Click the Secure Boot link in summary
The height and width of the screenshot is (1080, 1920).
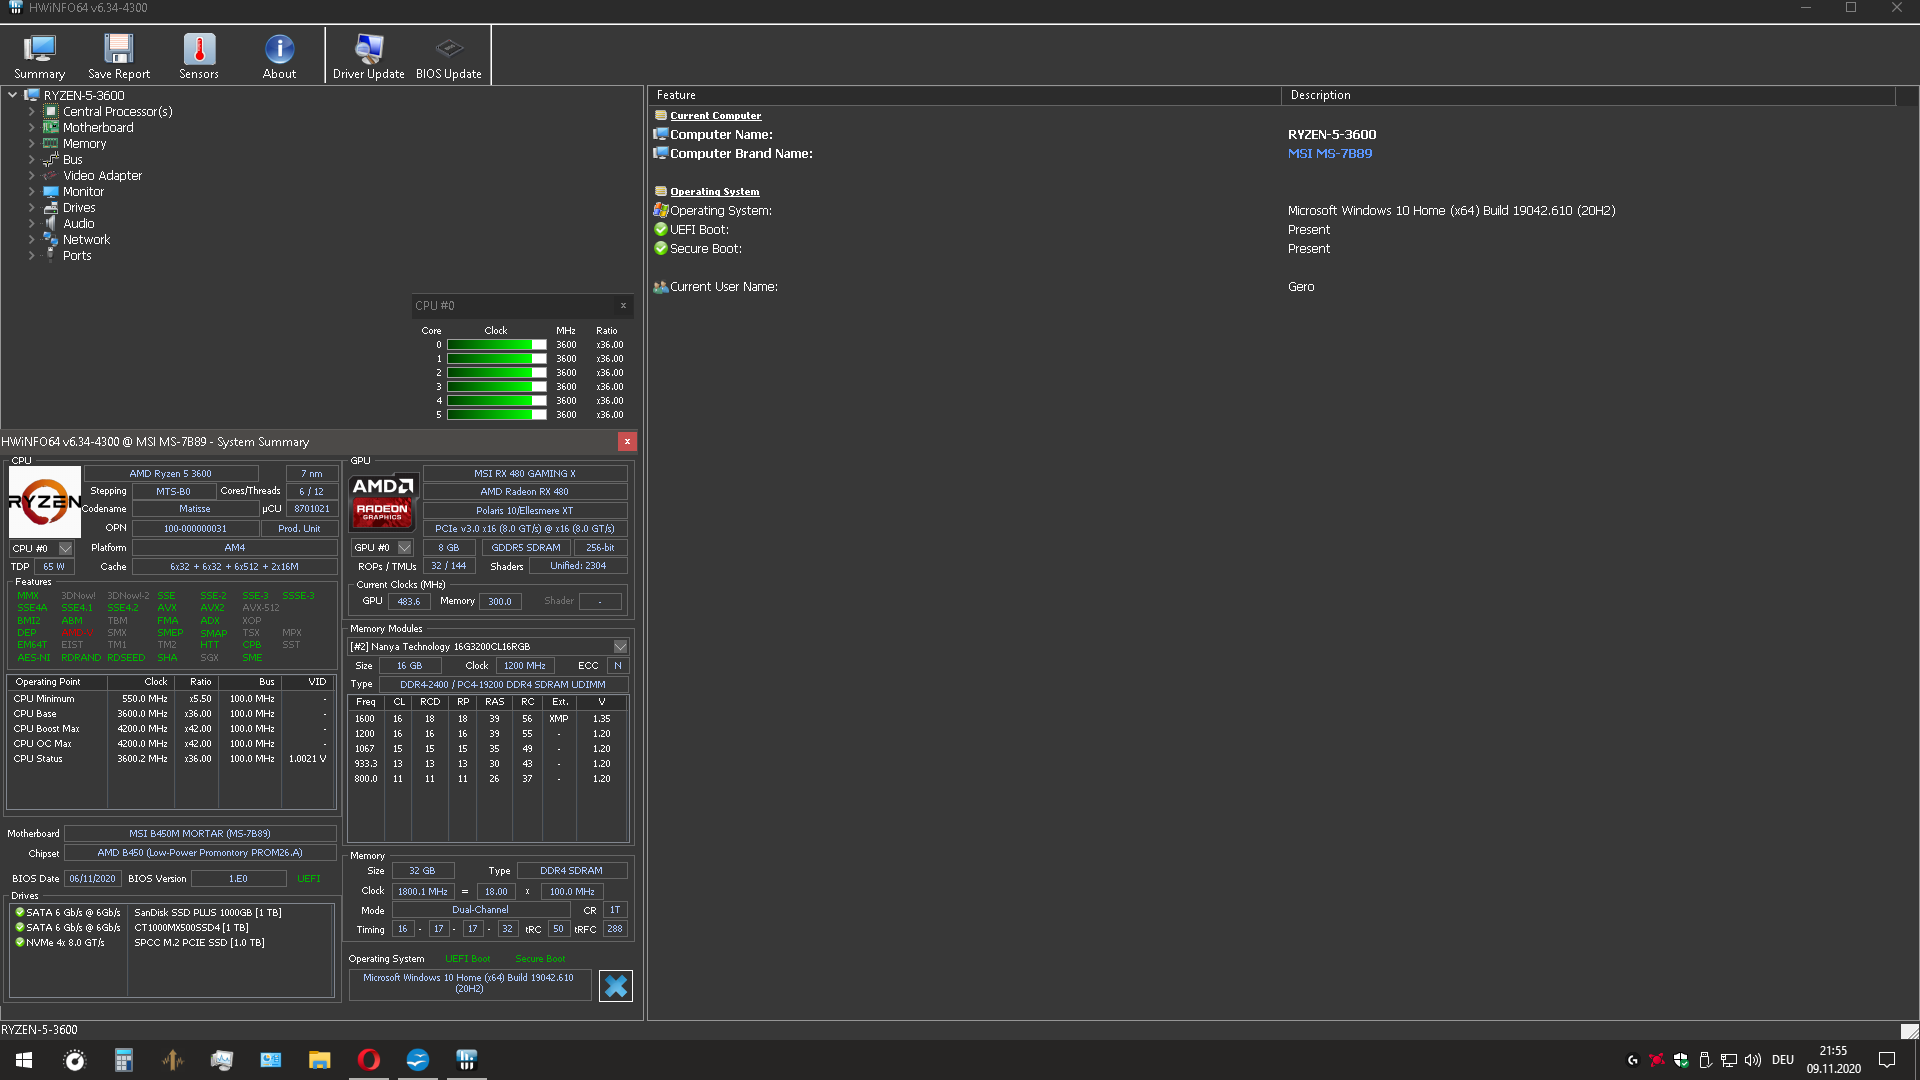coord(540,958)
